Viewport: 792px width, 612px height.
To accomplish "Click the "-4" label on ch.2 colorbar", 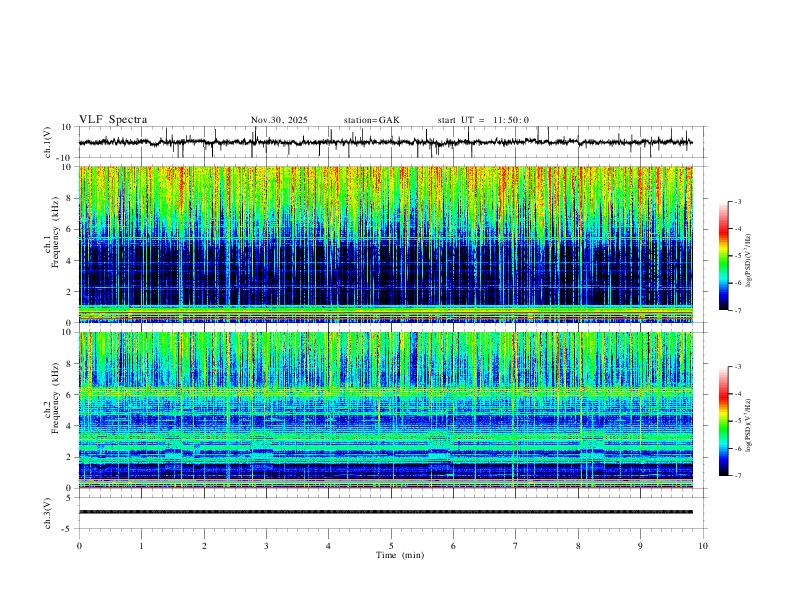I will (737, 394).
